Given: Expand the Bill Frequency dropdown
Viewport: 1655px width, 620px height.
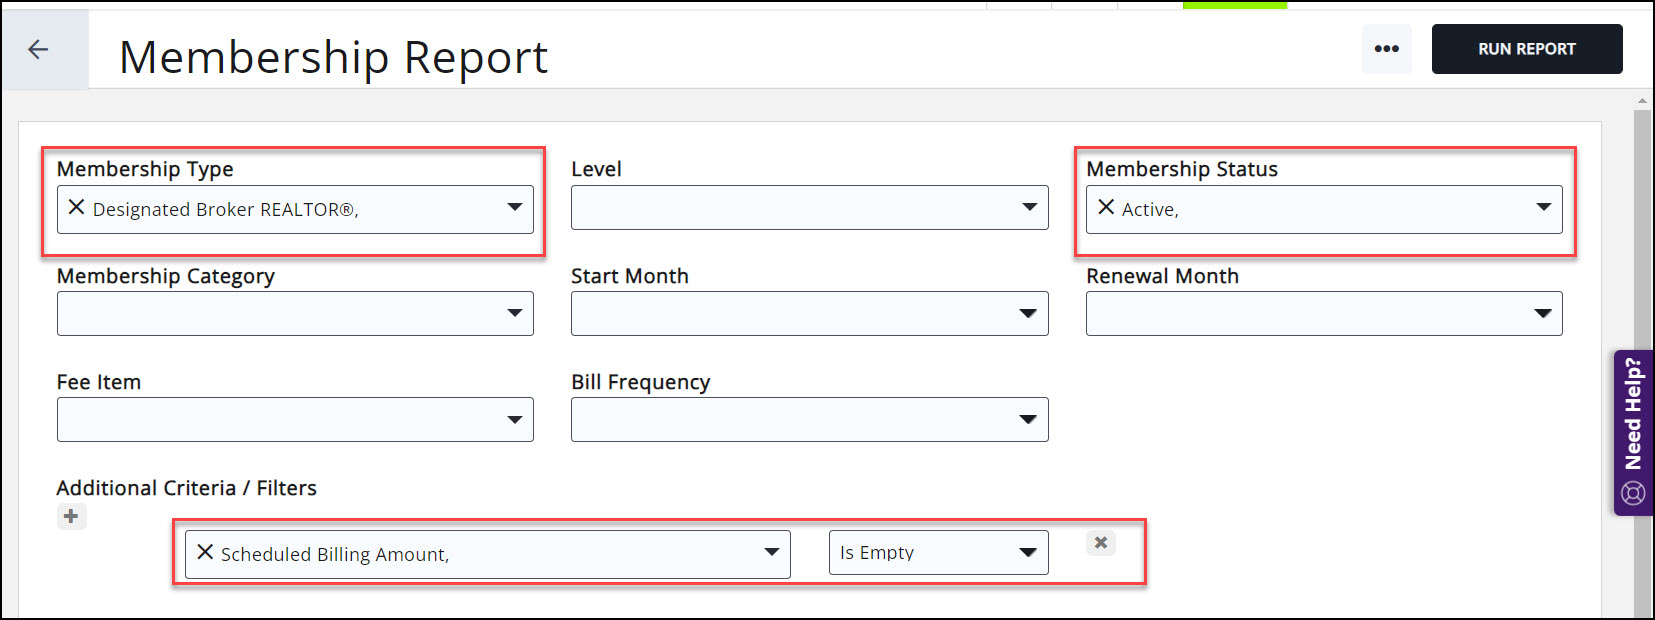Looking at the screenshot, I should coord(1028,419).
